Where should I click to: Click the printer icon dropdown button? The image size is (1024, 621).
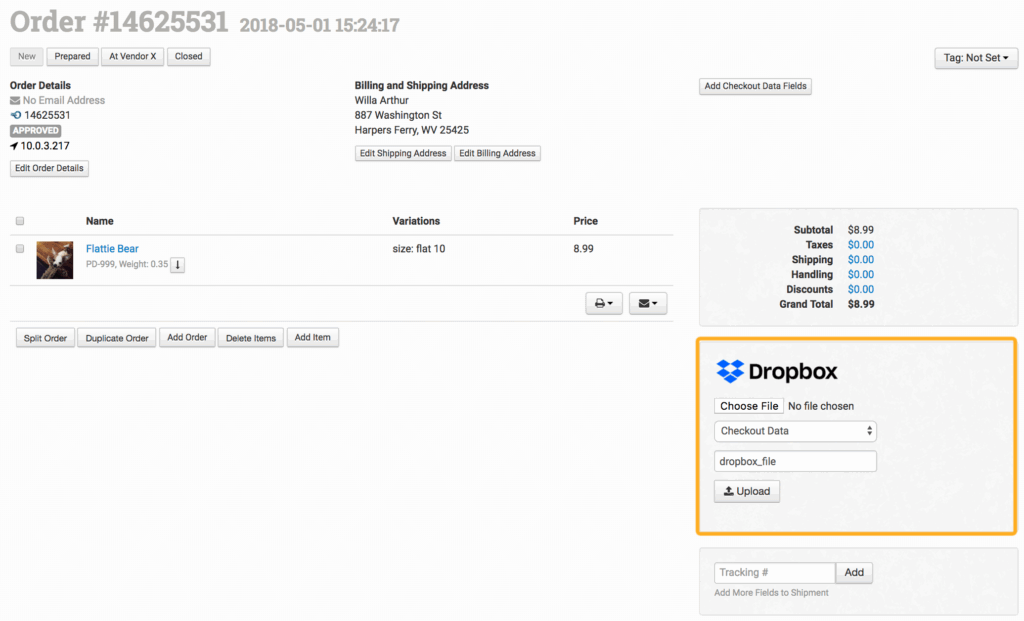tap(604, 304)
